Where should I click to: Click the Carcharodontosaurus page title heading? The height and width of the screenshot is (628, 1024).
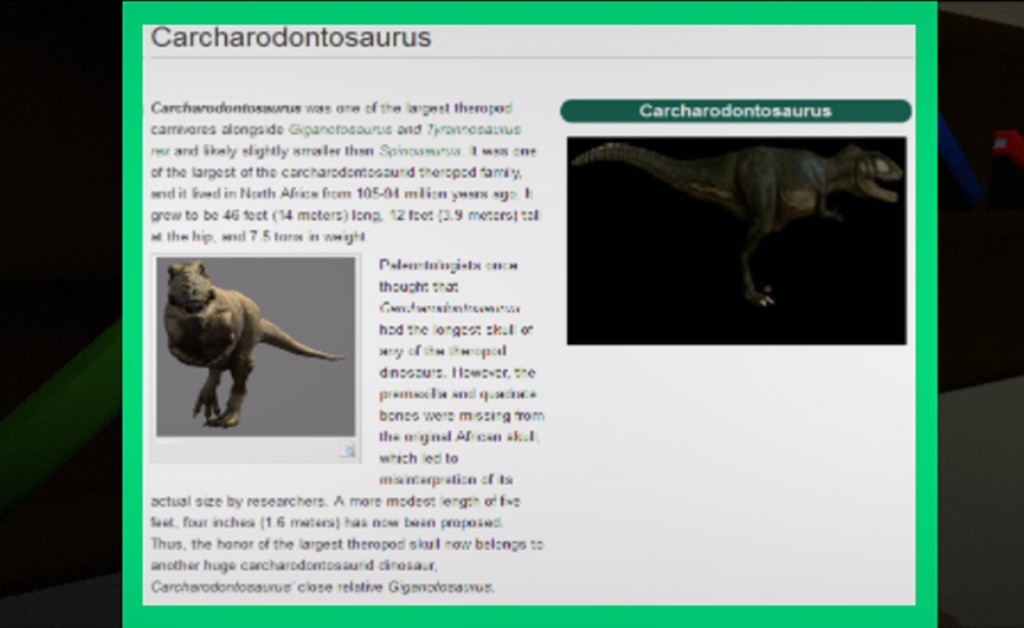pos(291,38)
